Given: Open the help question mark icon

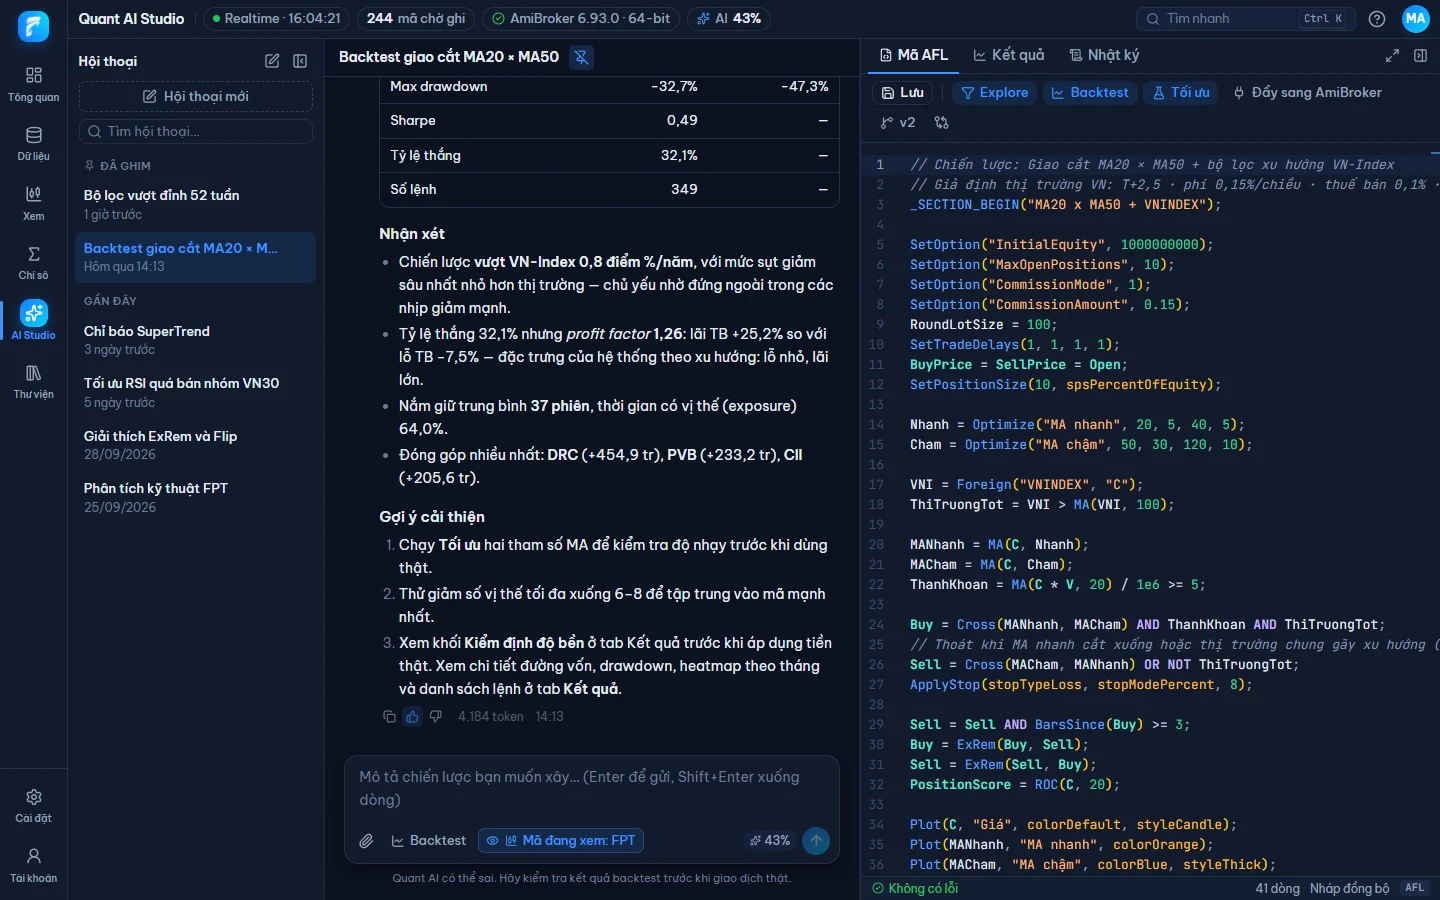Looking at the screenshot, I should click(x=1377, y=19).
